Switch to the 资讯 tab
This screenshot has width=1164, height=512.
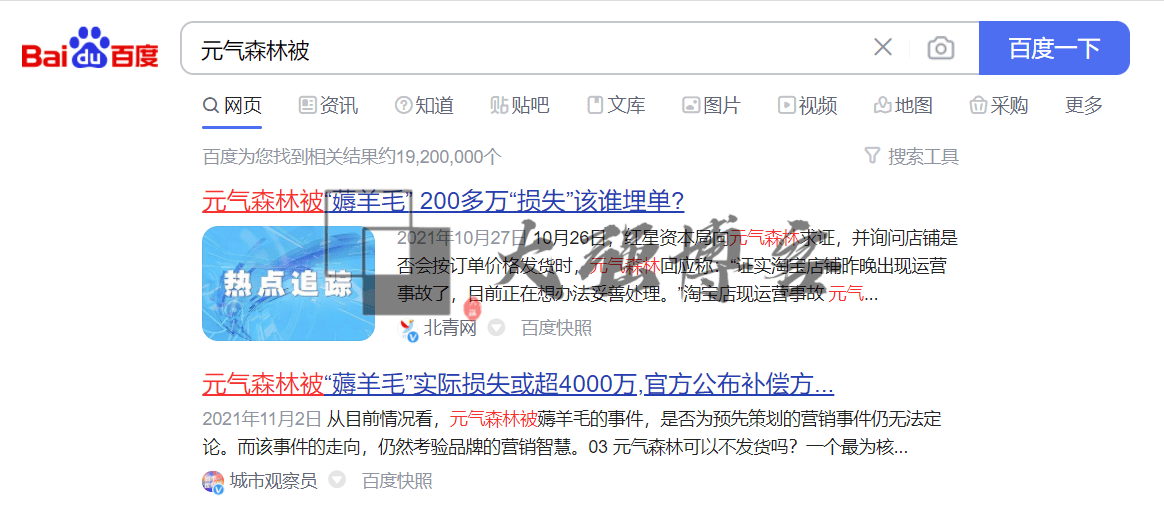[328, 105]
